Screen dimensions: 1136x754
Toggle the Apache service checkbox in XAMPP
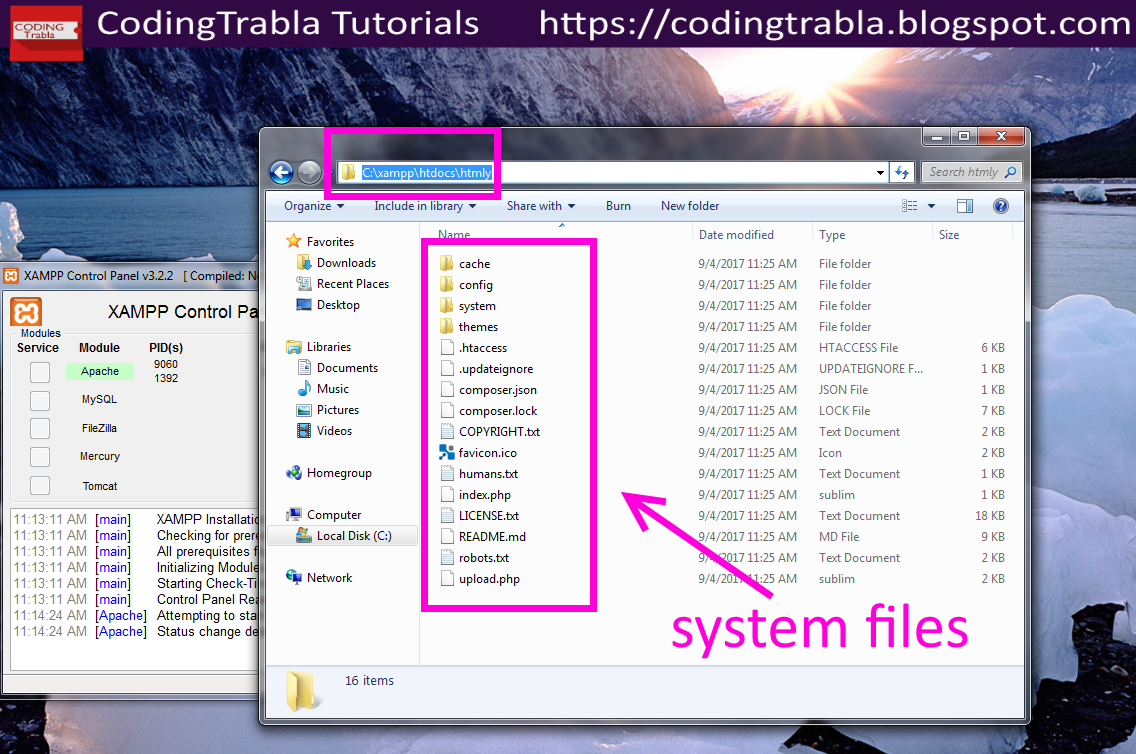pos(40,372)
